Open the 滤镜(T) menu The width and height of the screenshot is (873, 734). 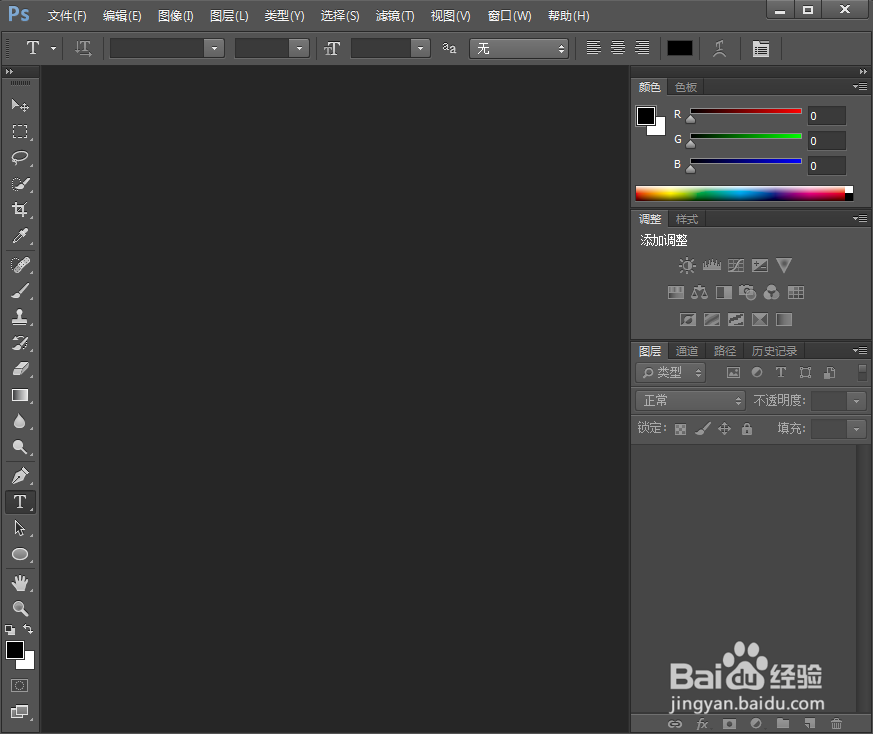click(x=395, y=16)
